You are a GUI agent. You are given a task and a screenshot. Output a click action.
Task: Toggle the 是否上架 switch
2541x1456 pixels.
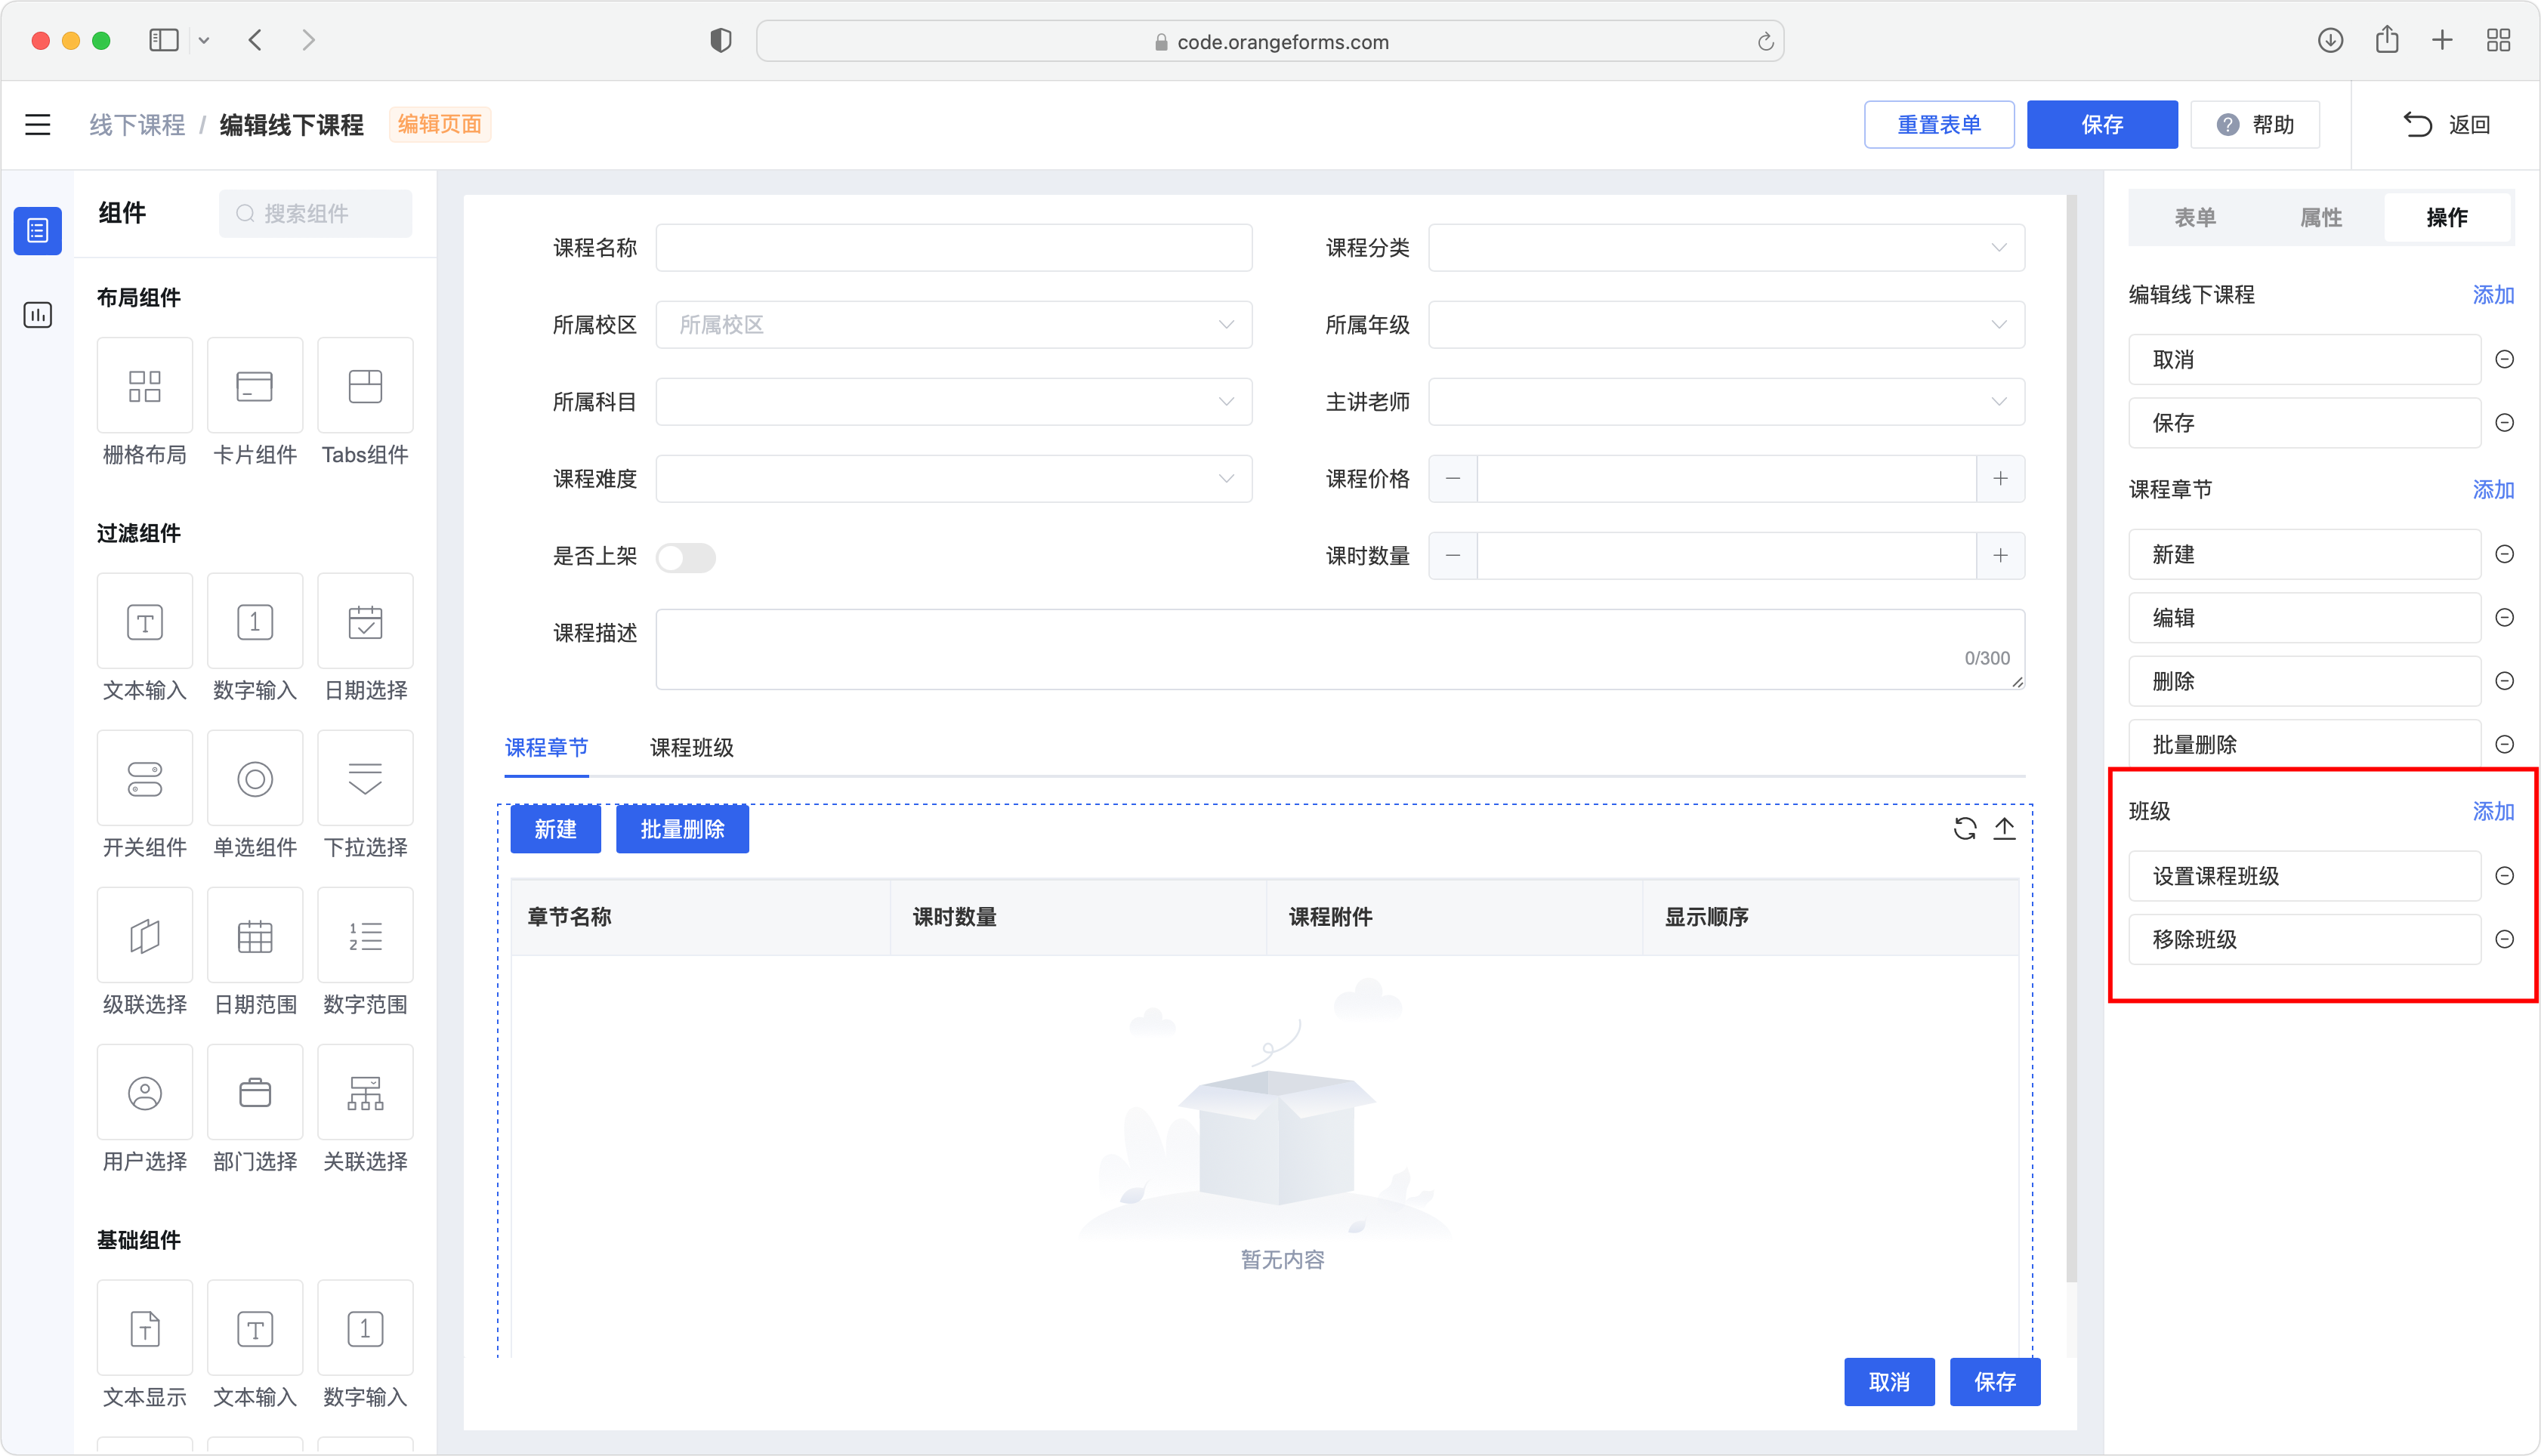point(686,557)
